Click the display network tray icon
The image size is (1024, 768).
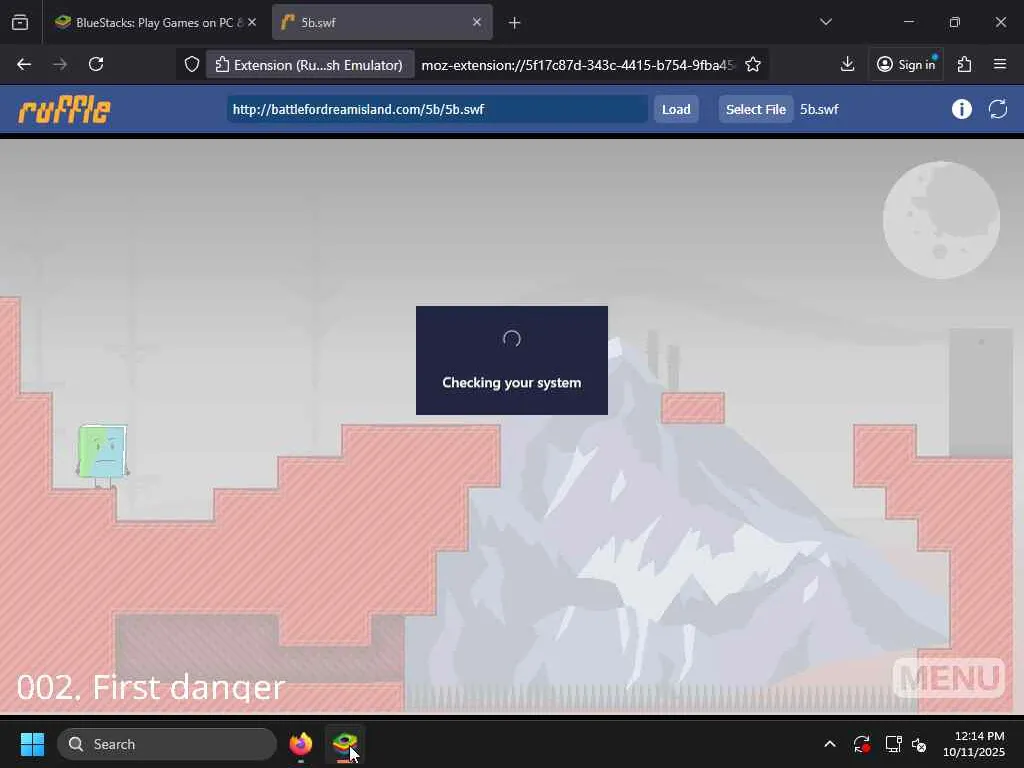893,744
